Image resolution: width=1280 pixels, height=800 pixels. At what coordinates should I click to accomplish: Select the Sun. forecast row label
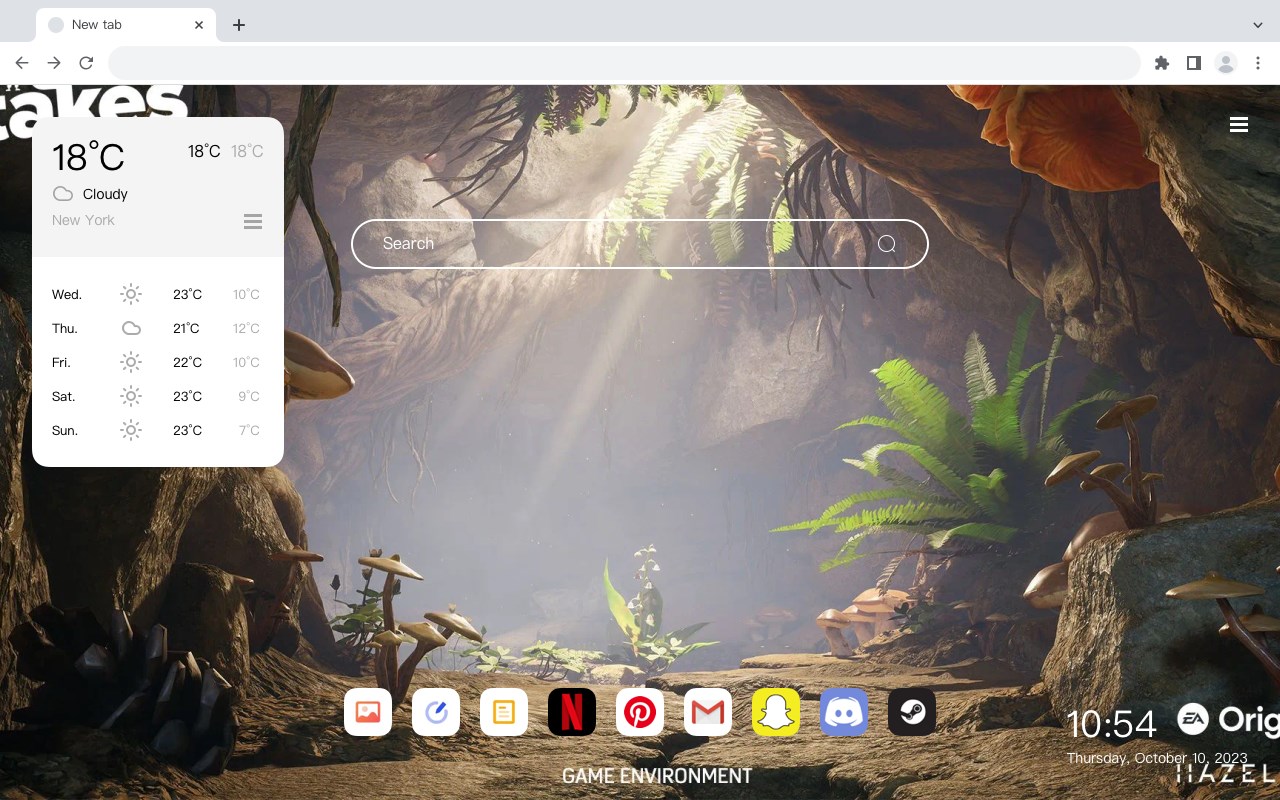tap(65, 430)
